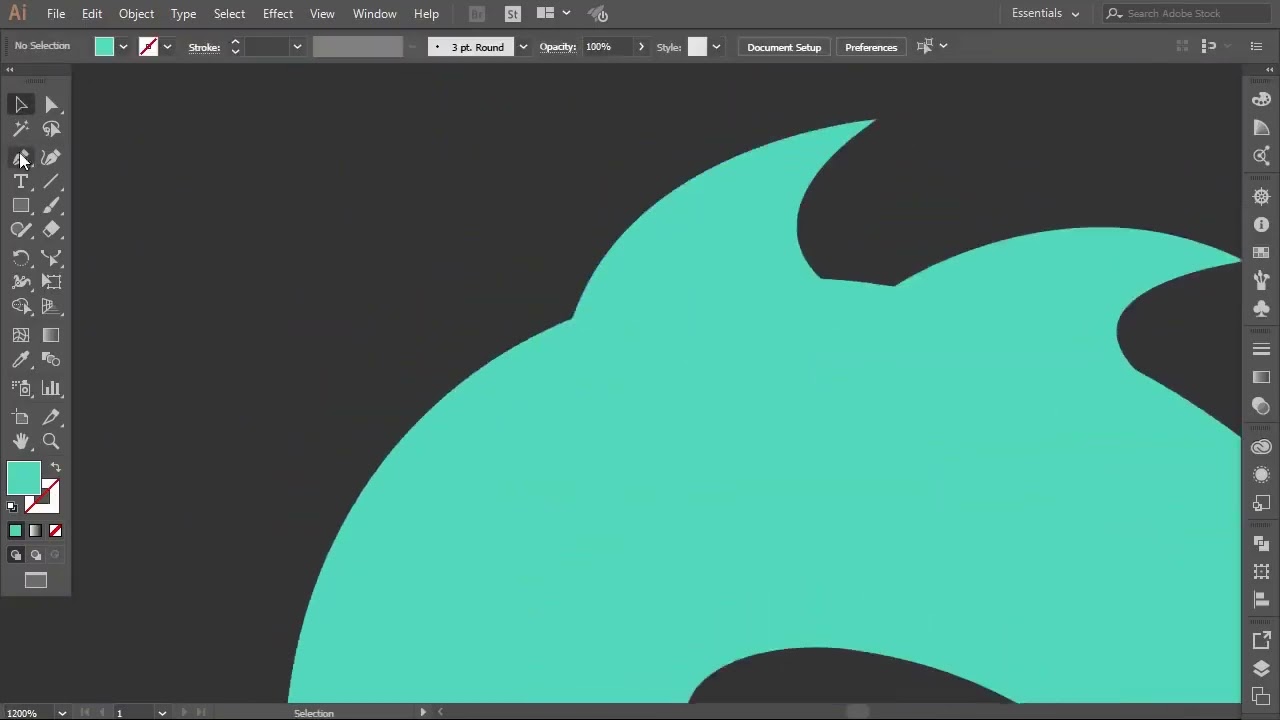Select the Magic Wand tool
Image resolution: width=1280 pixels, height=720 pixels.
pos(21,129)
